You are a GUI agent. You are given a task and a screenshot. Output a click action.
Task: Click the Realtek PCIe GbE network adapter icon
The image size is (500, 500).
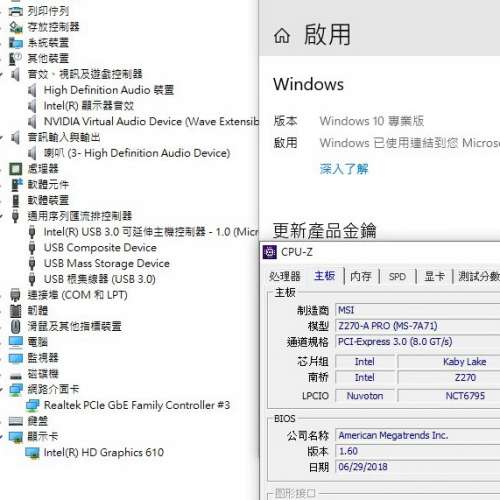click(x=32, y=405)
